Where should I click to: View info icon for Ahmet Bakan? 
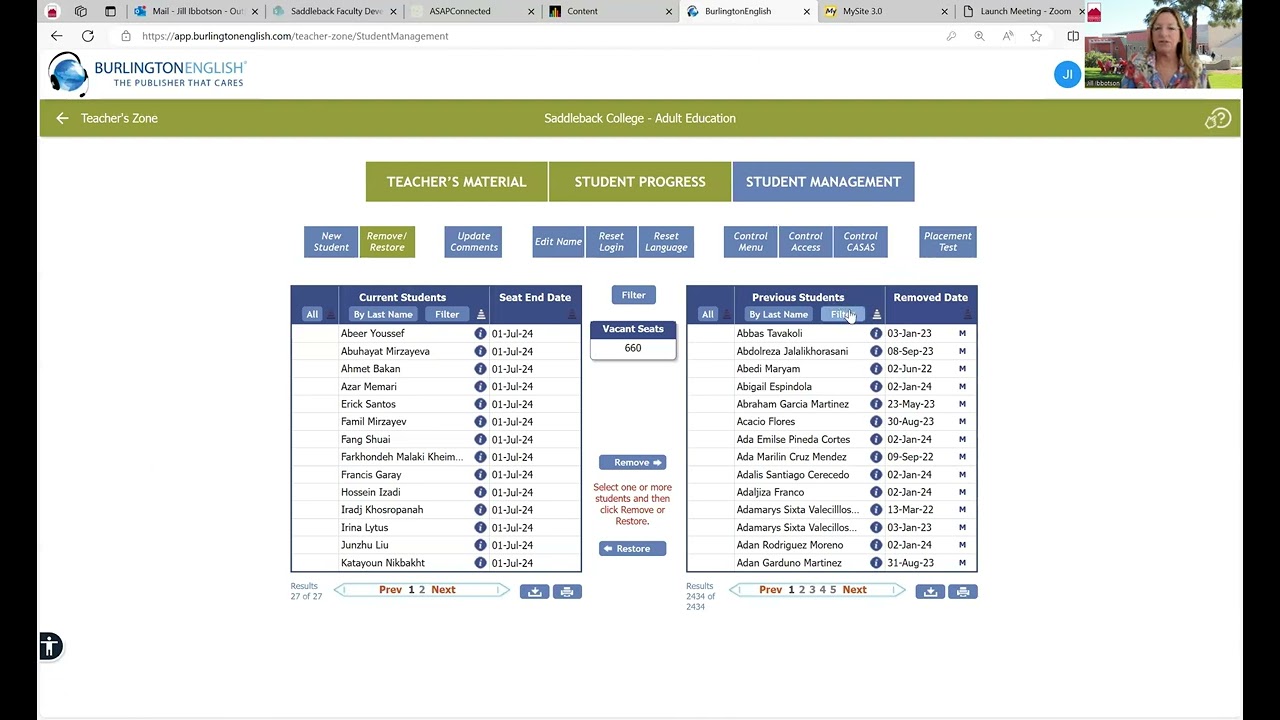480,369
